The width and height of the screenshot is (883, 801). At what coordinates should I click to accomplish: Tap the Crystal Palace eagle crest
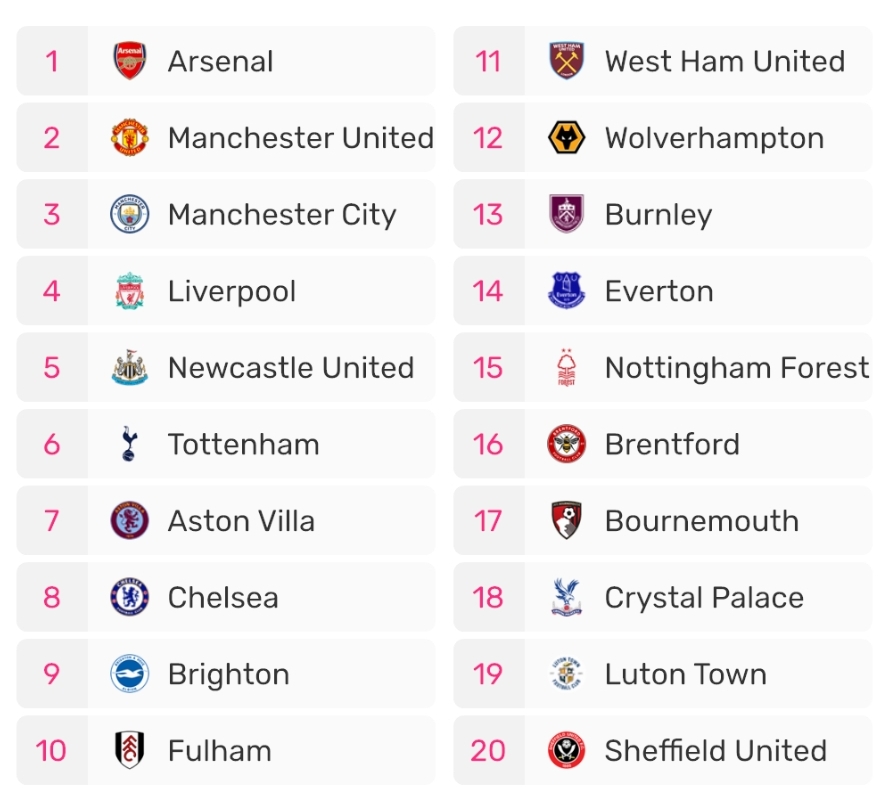pos(567,598)
